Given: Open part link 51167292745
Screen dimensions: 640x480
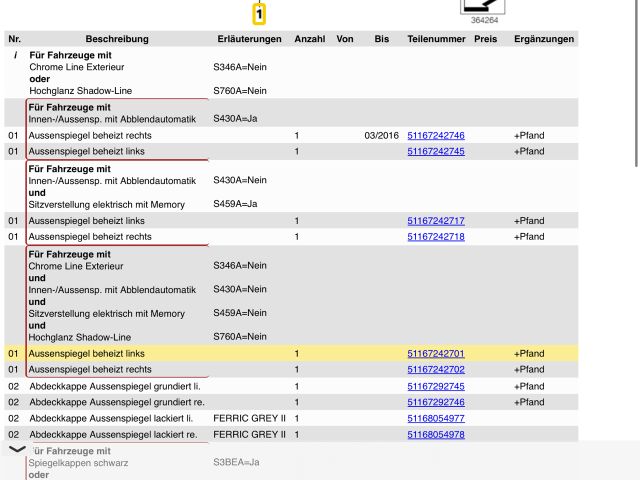Looking at the screenshot, I should point(435,386).
